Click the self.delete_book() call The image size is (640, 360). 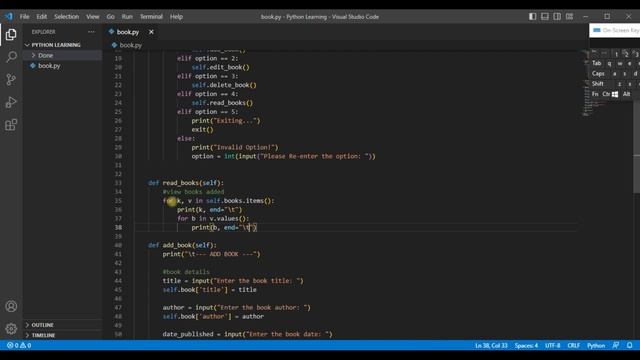coord(224,85)
